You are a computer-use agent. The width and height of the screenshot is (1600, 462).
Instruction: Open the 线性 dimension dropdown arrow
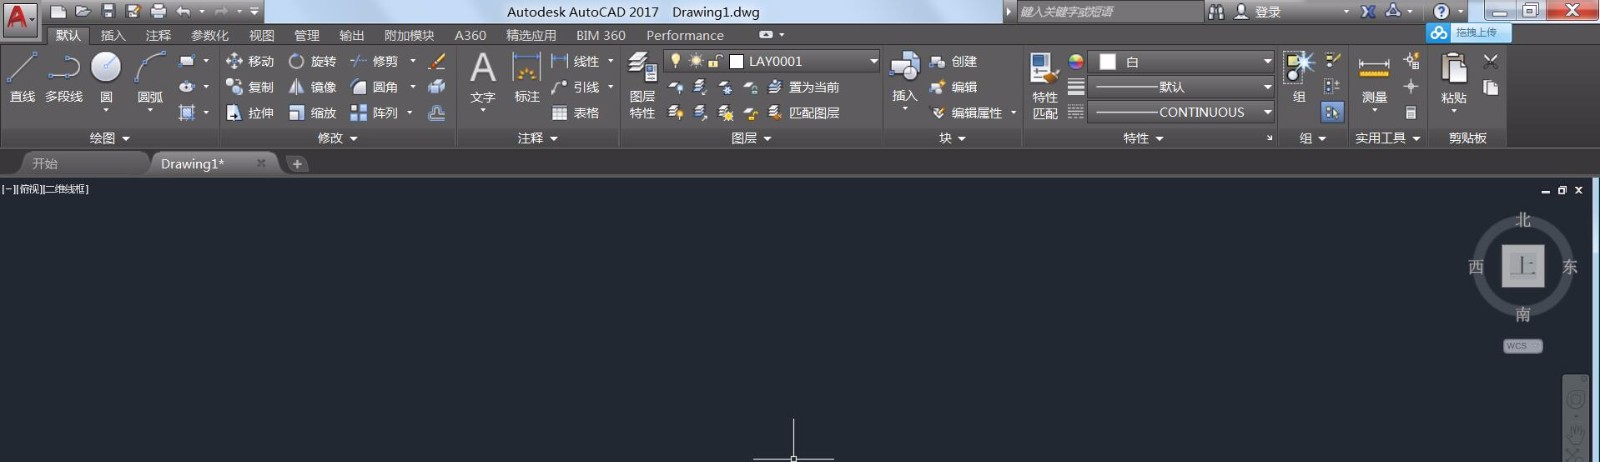point(611,61)
